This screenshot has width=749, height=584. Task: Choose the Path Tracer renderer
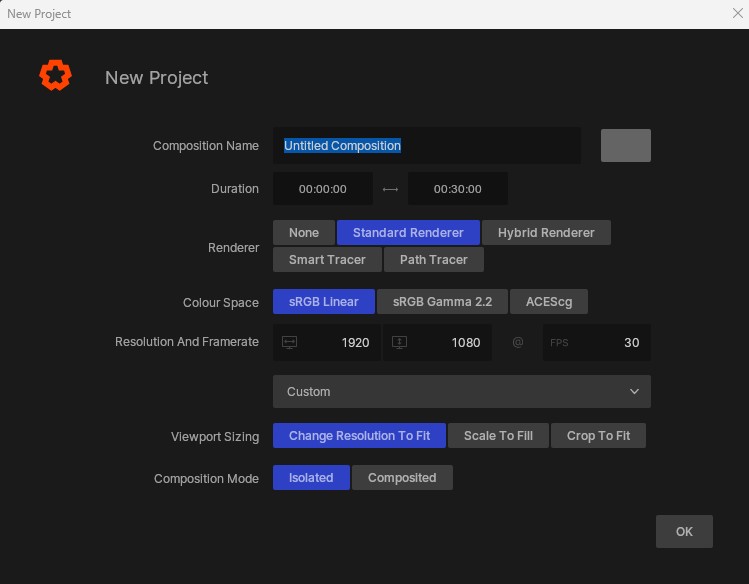(433, 260)
